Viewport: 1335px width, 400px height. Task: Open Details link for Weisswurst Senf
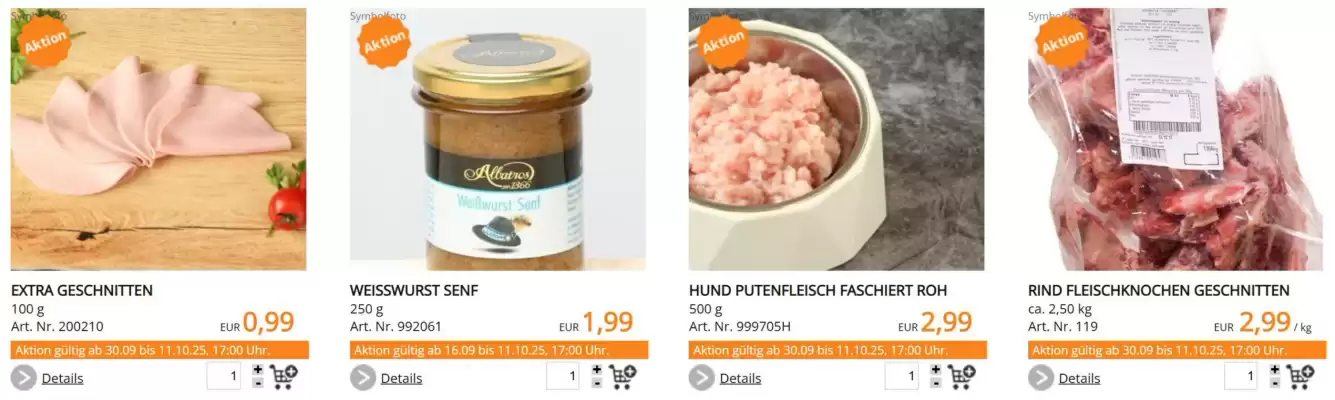401,378
